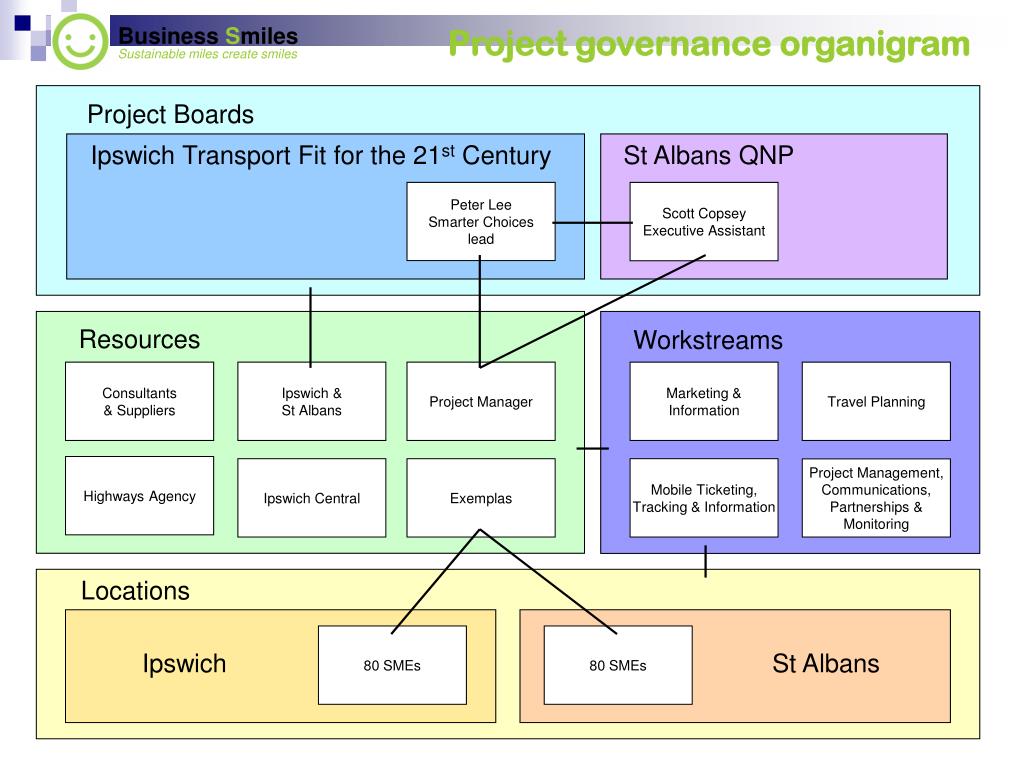Click the 'Ipswich' location label

(184, 664)
